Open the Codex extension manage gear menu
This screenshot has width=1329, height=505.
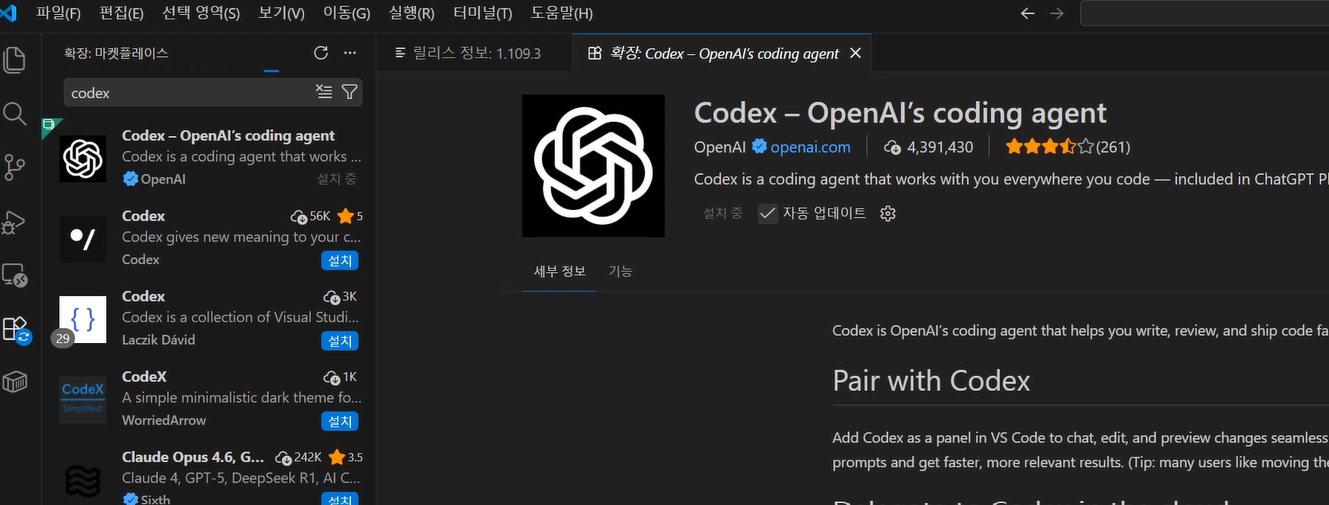click(x=887, y=213)
